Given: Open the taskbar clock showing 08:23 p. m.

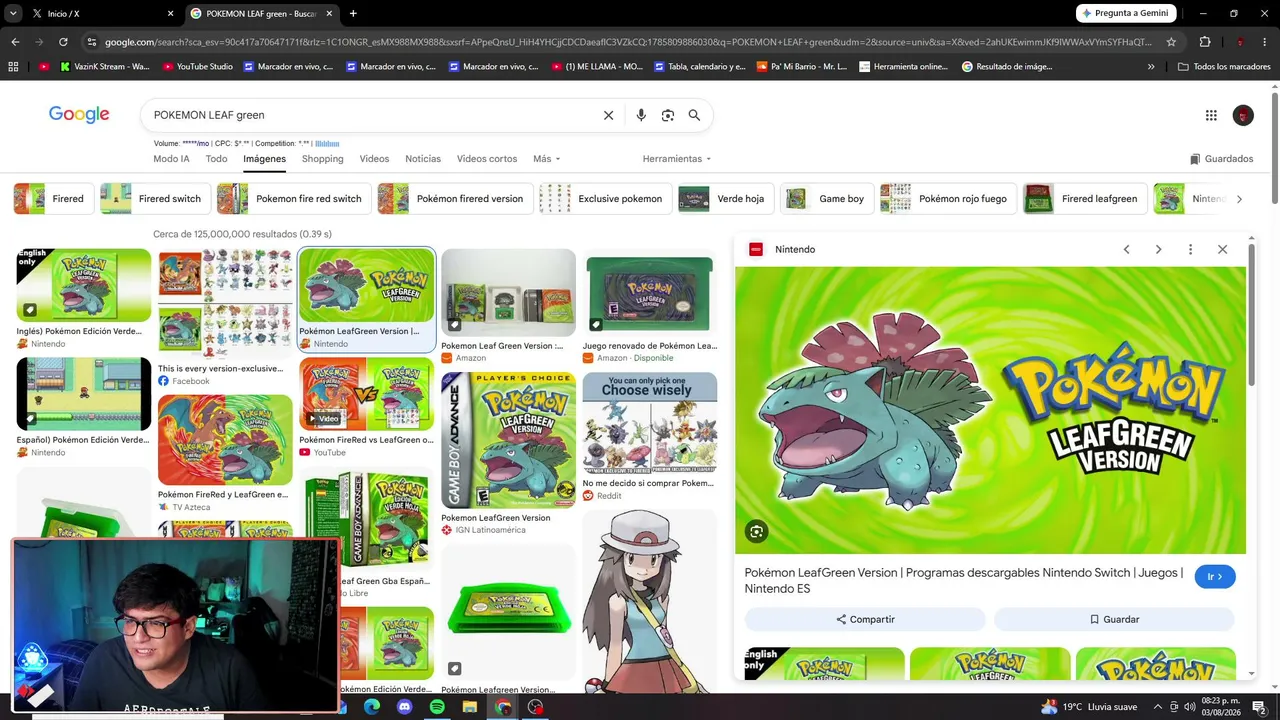Looking at the screenshot, I should point(1220,707).
